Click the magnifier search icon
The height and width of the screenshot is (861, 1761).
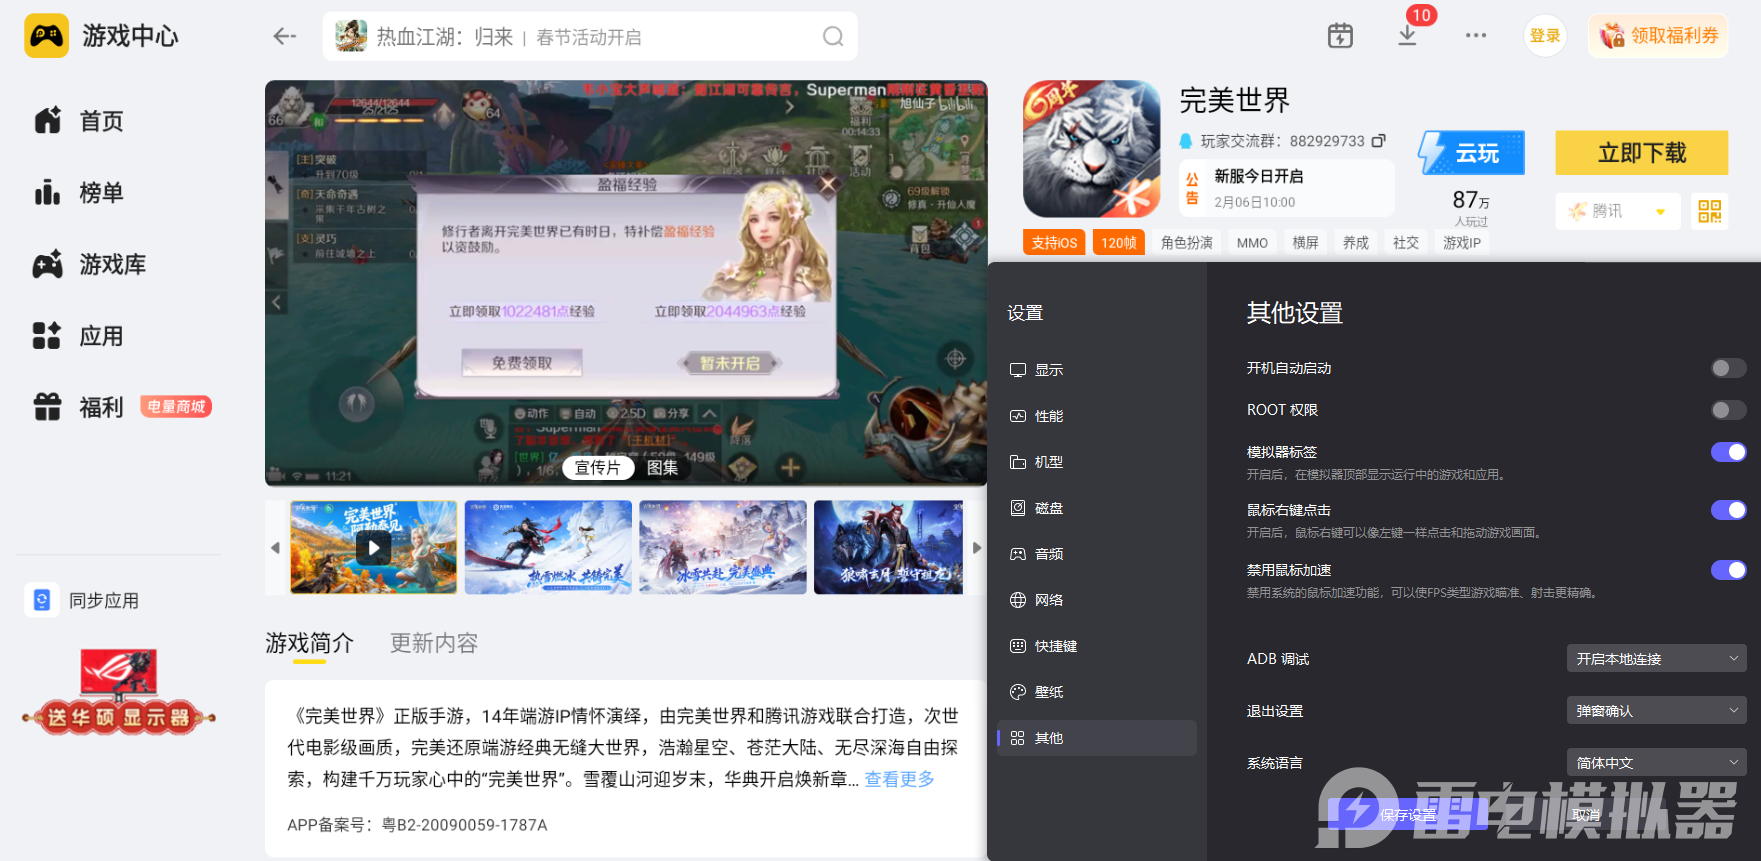(x=833, y=37)
